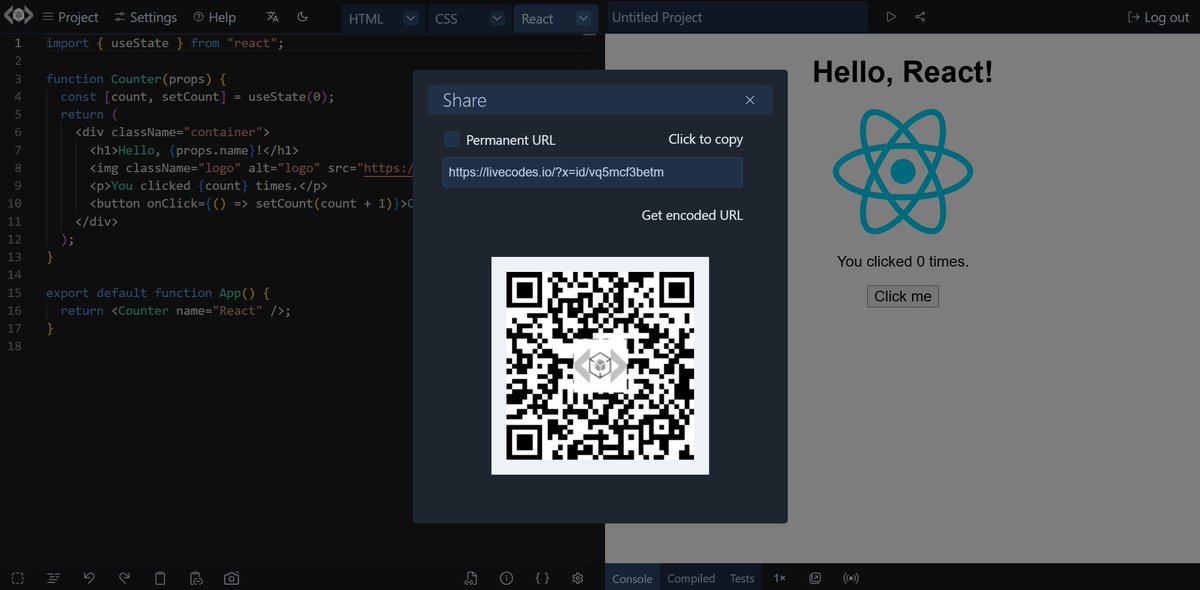The width and height of the screenshot is (1200, 590).
Task: Click the 'import { useState }' code line
Action: pyautogui.click(x=165, y=43)
